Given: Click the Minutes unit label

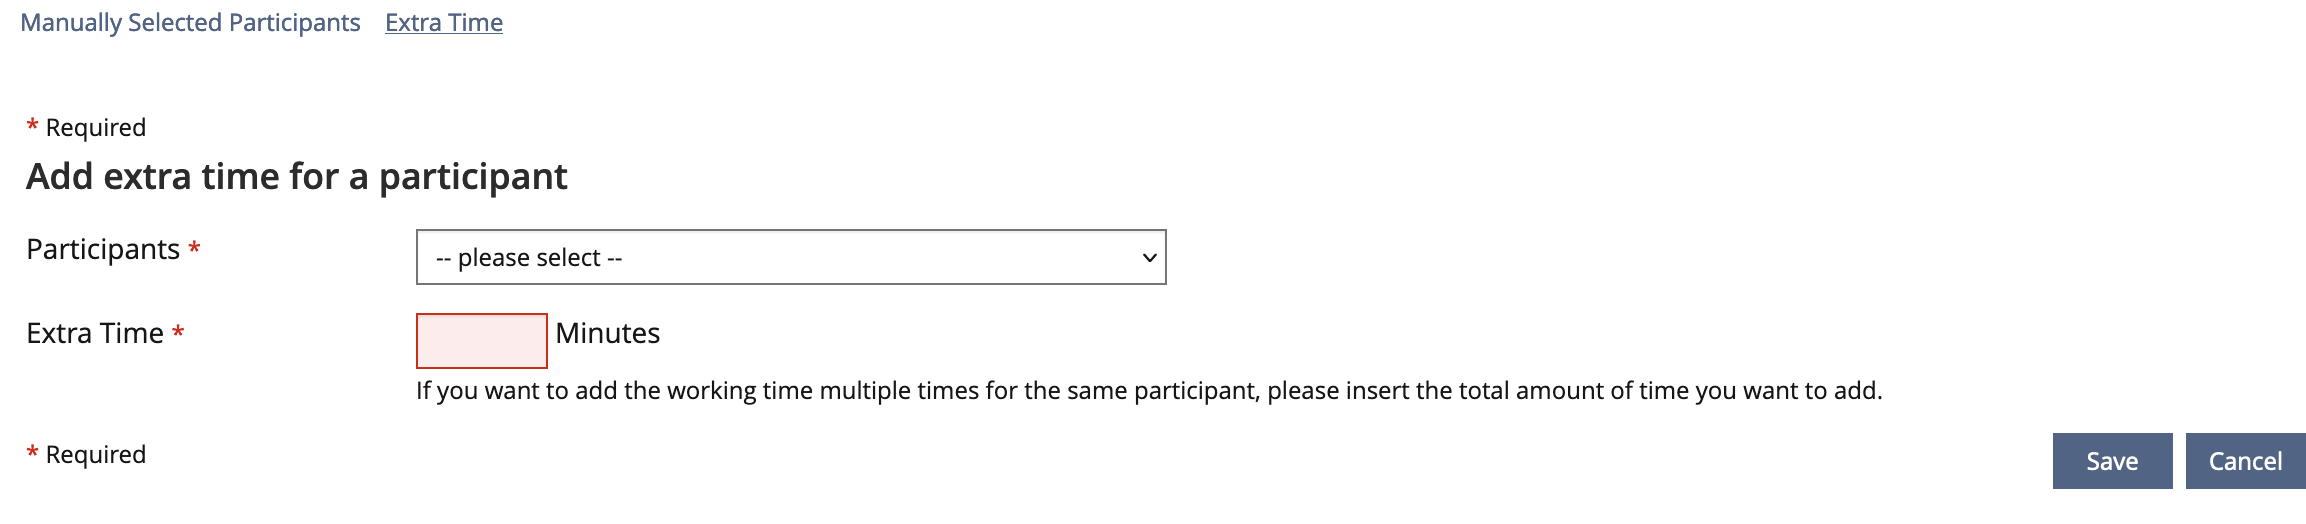Looking at the screenshot, I should click(608, 333).
